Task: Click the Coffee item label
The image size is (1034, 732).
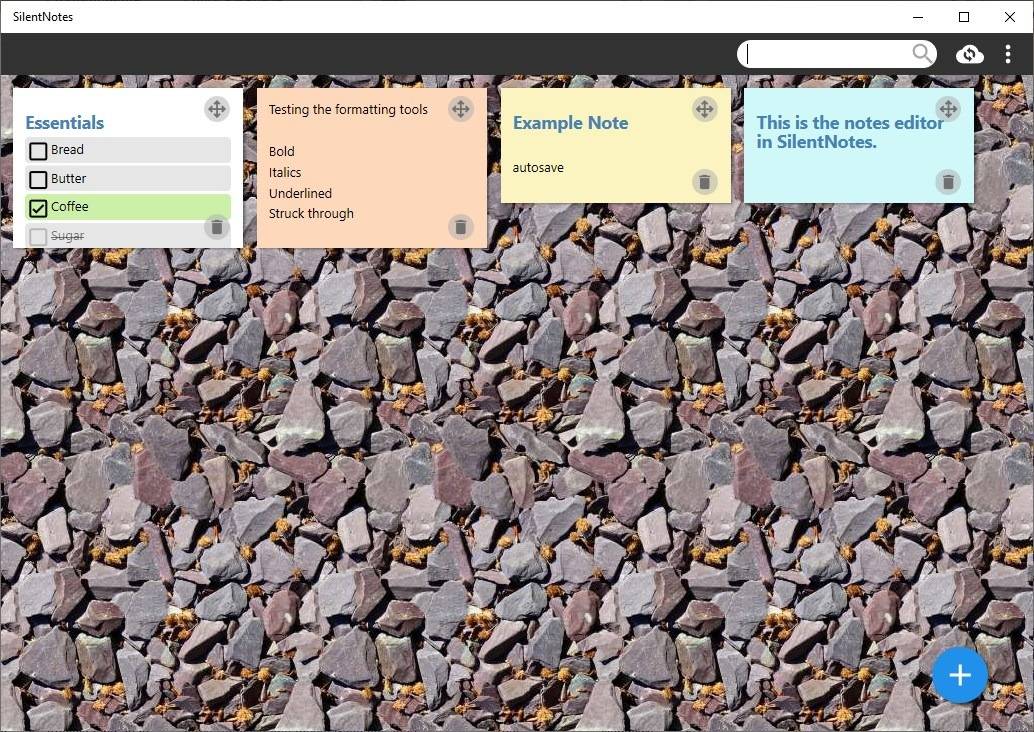Action: (x=69, y=206)
